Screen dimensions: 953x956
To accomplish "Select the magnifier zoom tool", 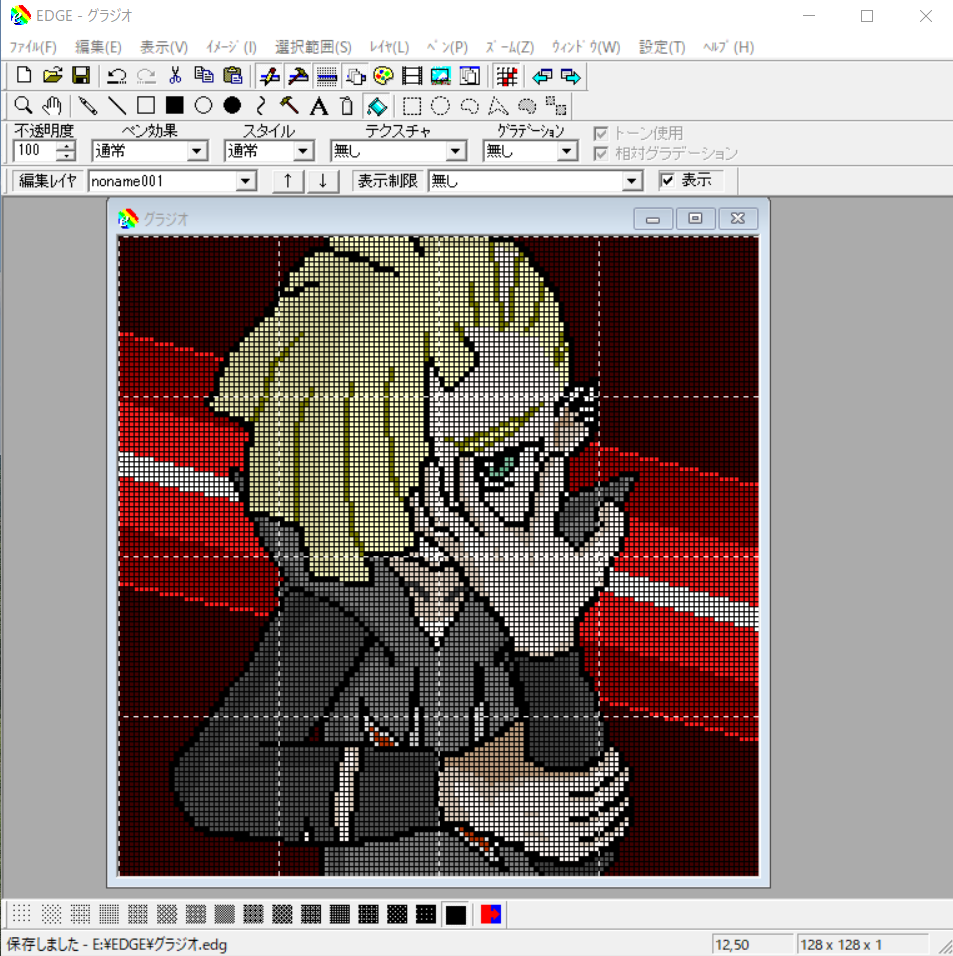I will pyautogui.click(x=23, y=106).
